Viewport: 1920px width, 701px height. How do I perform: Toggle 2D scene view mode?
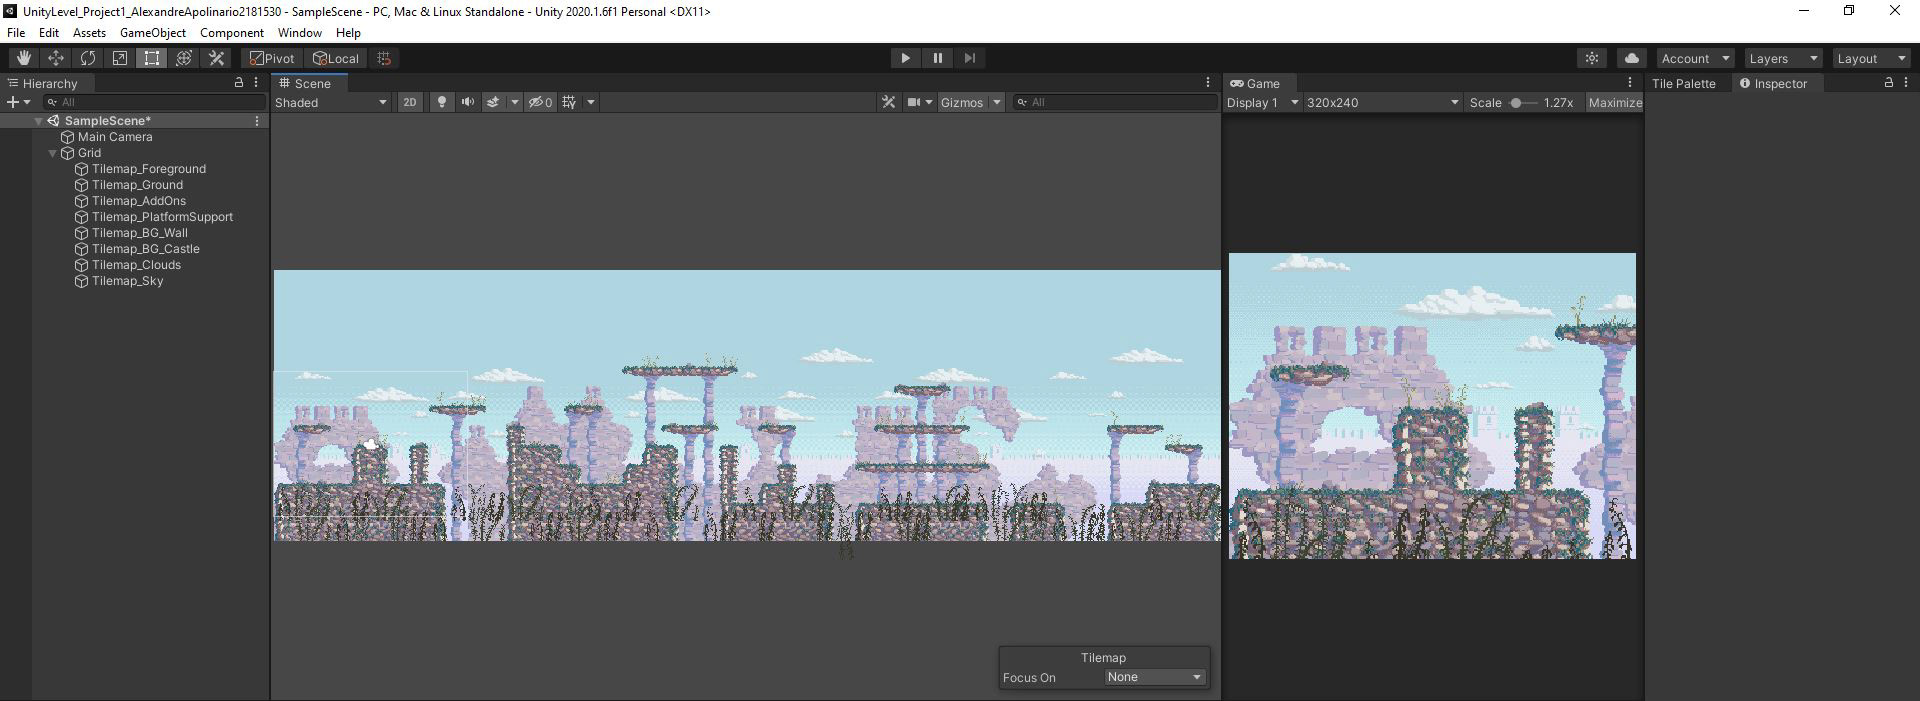click(x=410, y=102)
